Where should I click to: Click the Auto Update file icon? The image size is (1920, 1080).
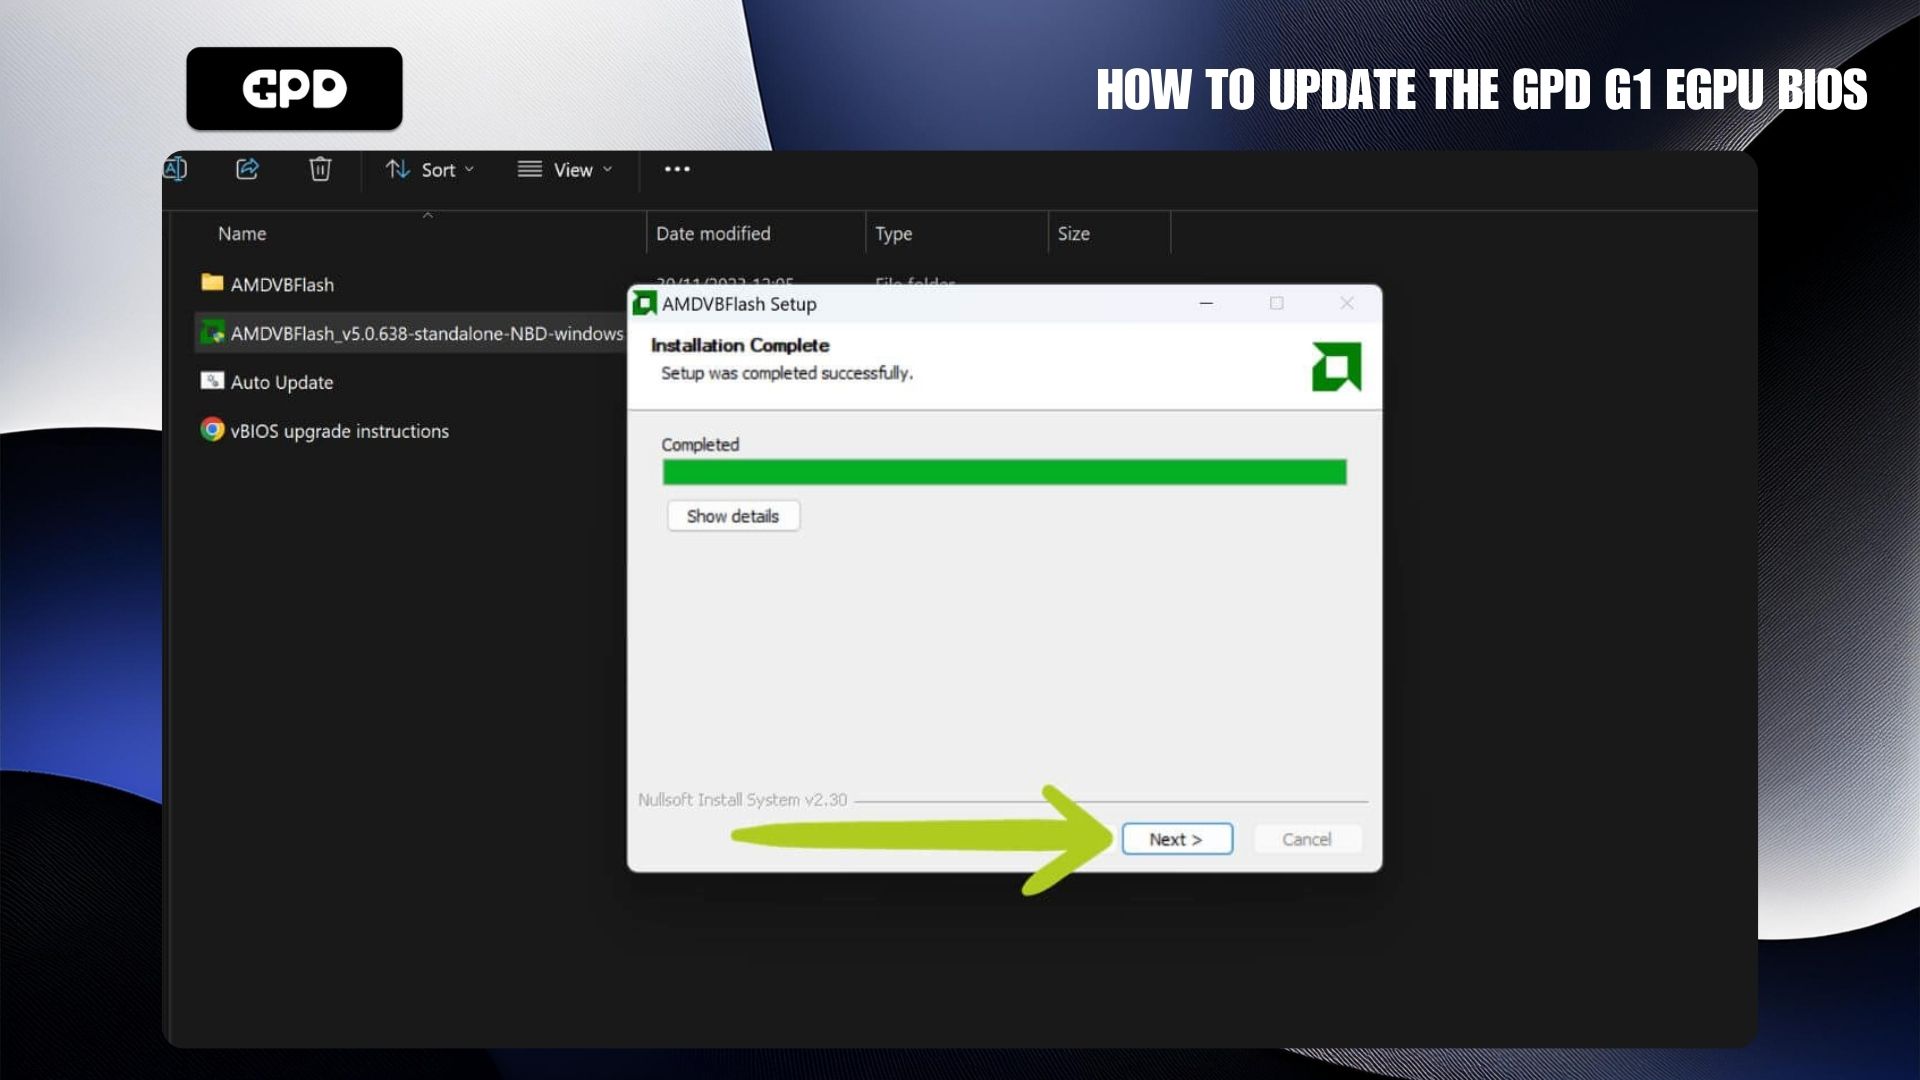tap(212, 381)
